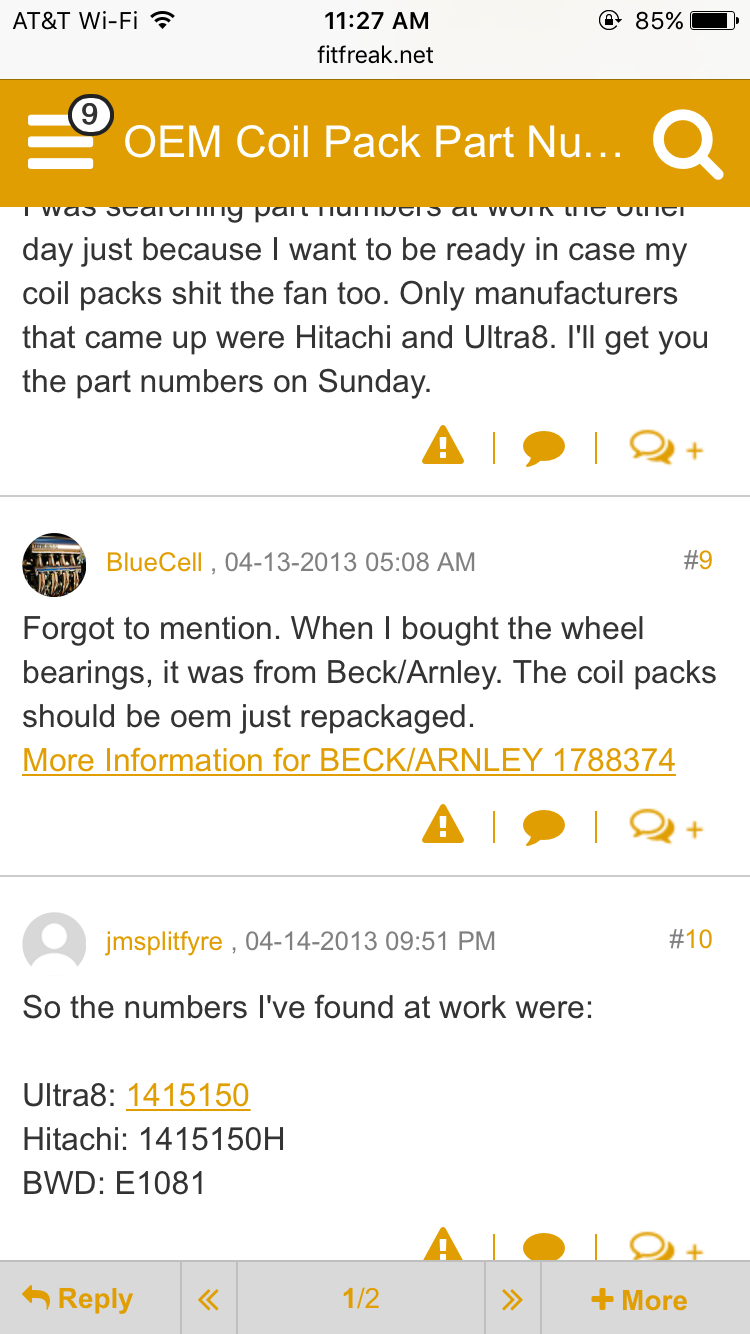Tap the search magnifier icon
Viewport: 750px width, 1334px height.
click(x=686, y=144)
